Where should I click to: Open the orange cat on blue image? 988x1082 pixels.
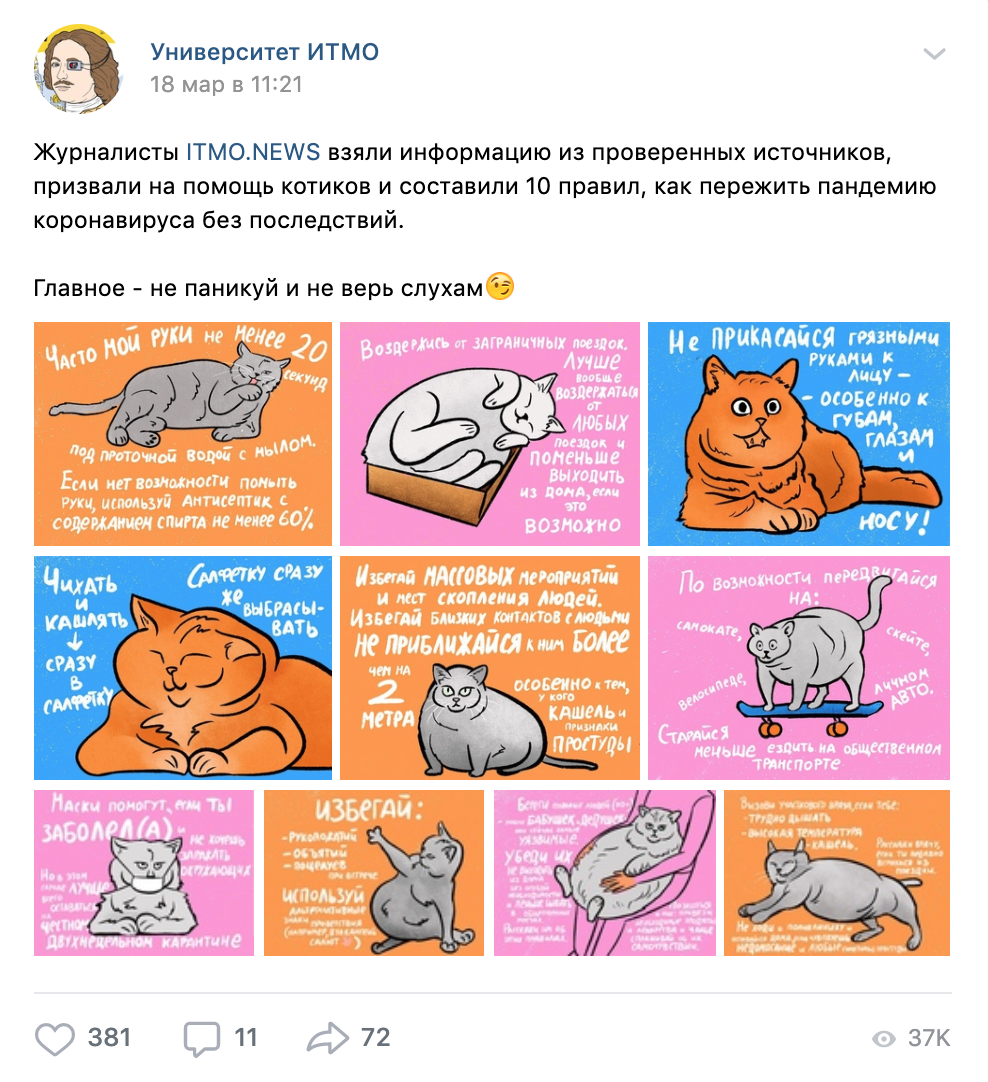(799, 433)
